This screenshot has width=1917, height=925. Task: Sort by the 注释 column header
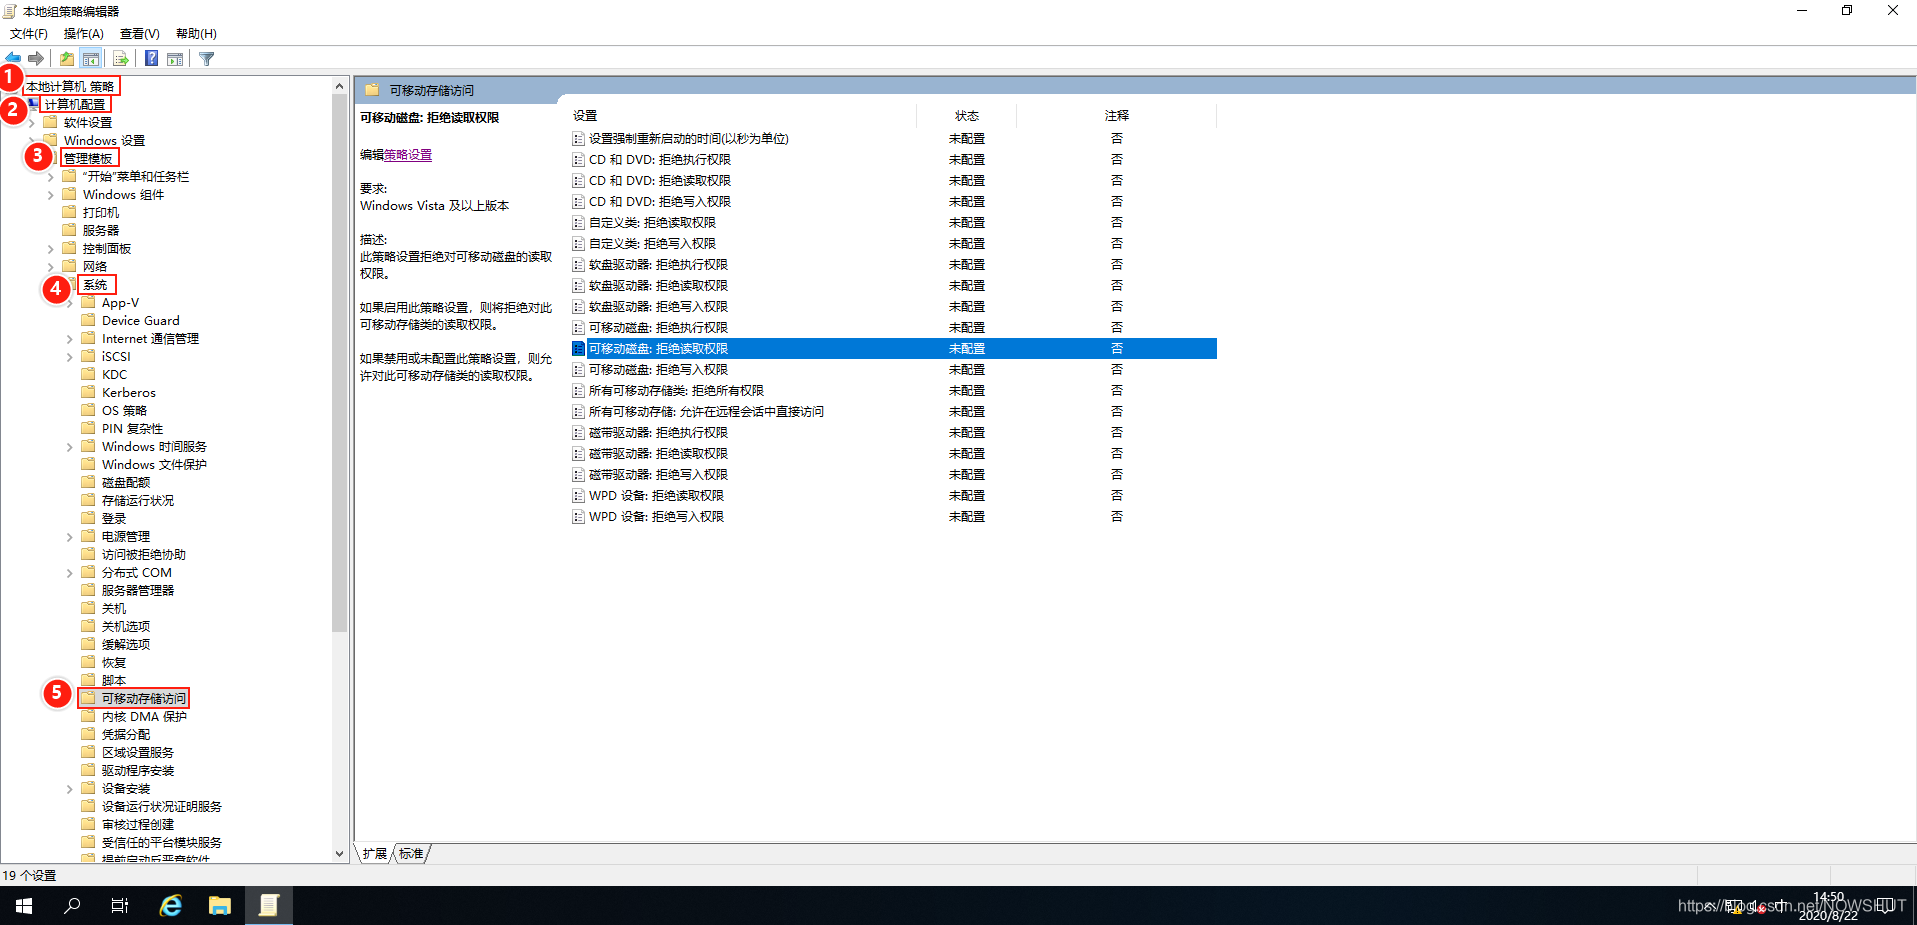coord(1116,116)
